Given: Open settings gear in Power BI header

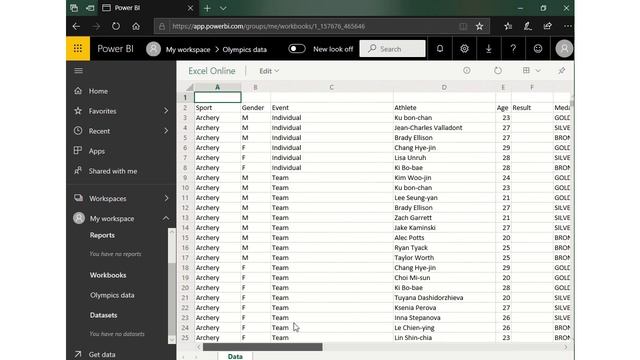Looking at the screenshot, I should pos(464,49).
